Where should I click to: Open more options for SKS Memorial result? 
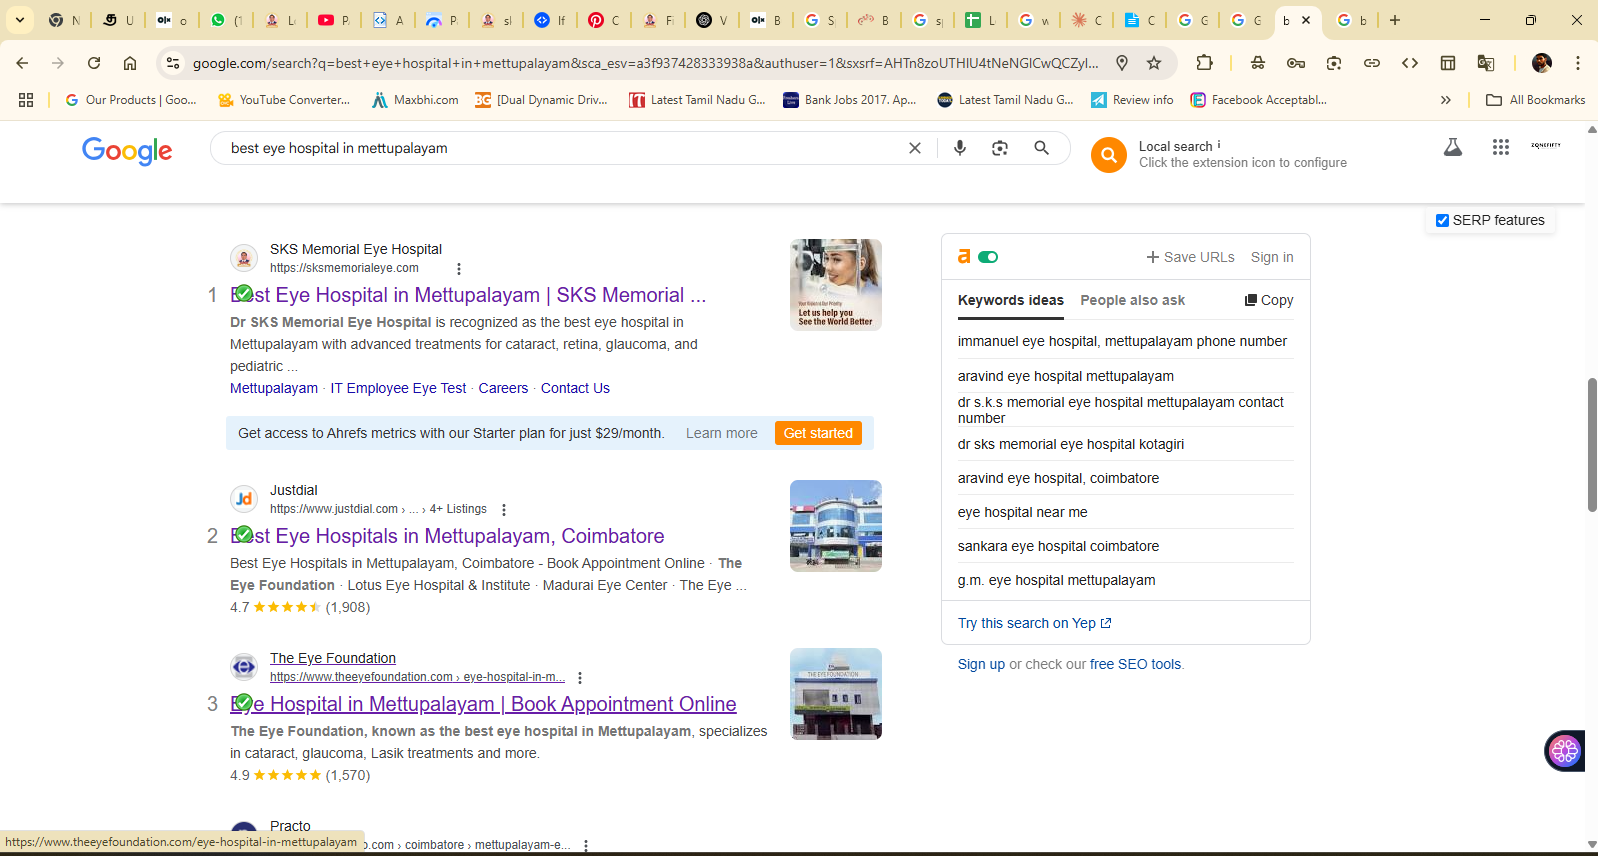459,269
